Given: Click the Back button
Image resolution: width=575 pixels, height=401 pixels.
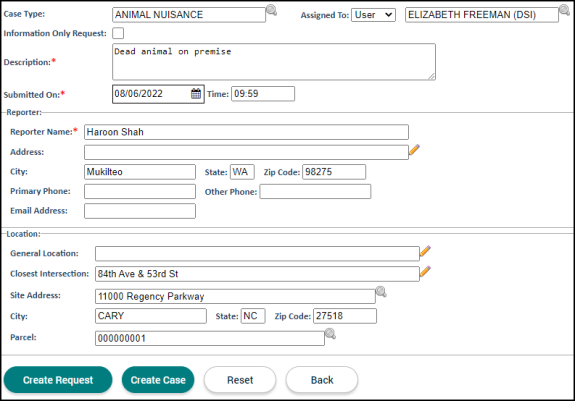Looking at the screenshot, I should click(322, 380).
